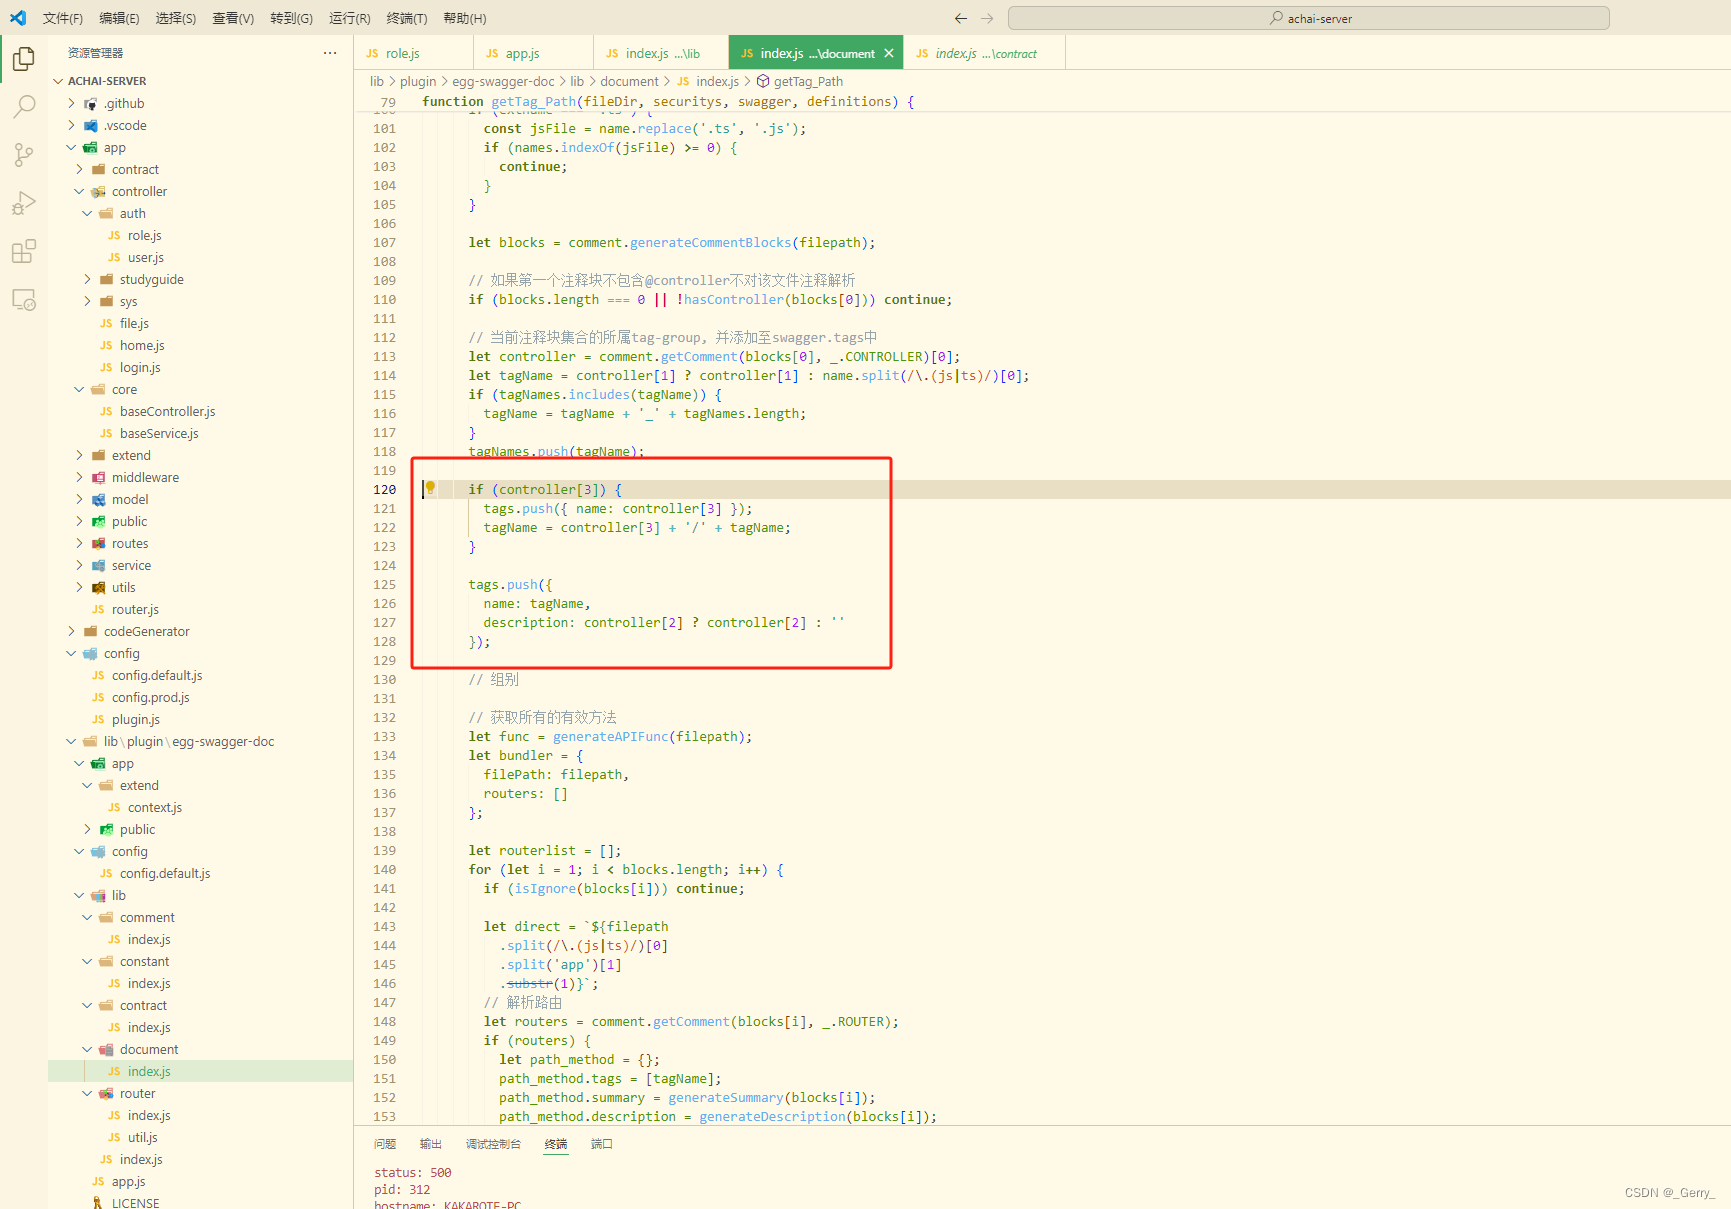This screenshot has height=1209, width=1731.
Task: Click the egg-swagger-doc breadcrumb segment
Action: [x=503, y=81]
